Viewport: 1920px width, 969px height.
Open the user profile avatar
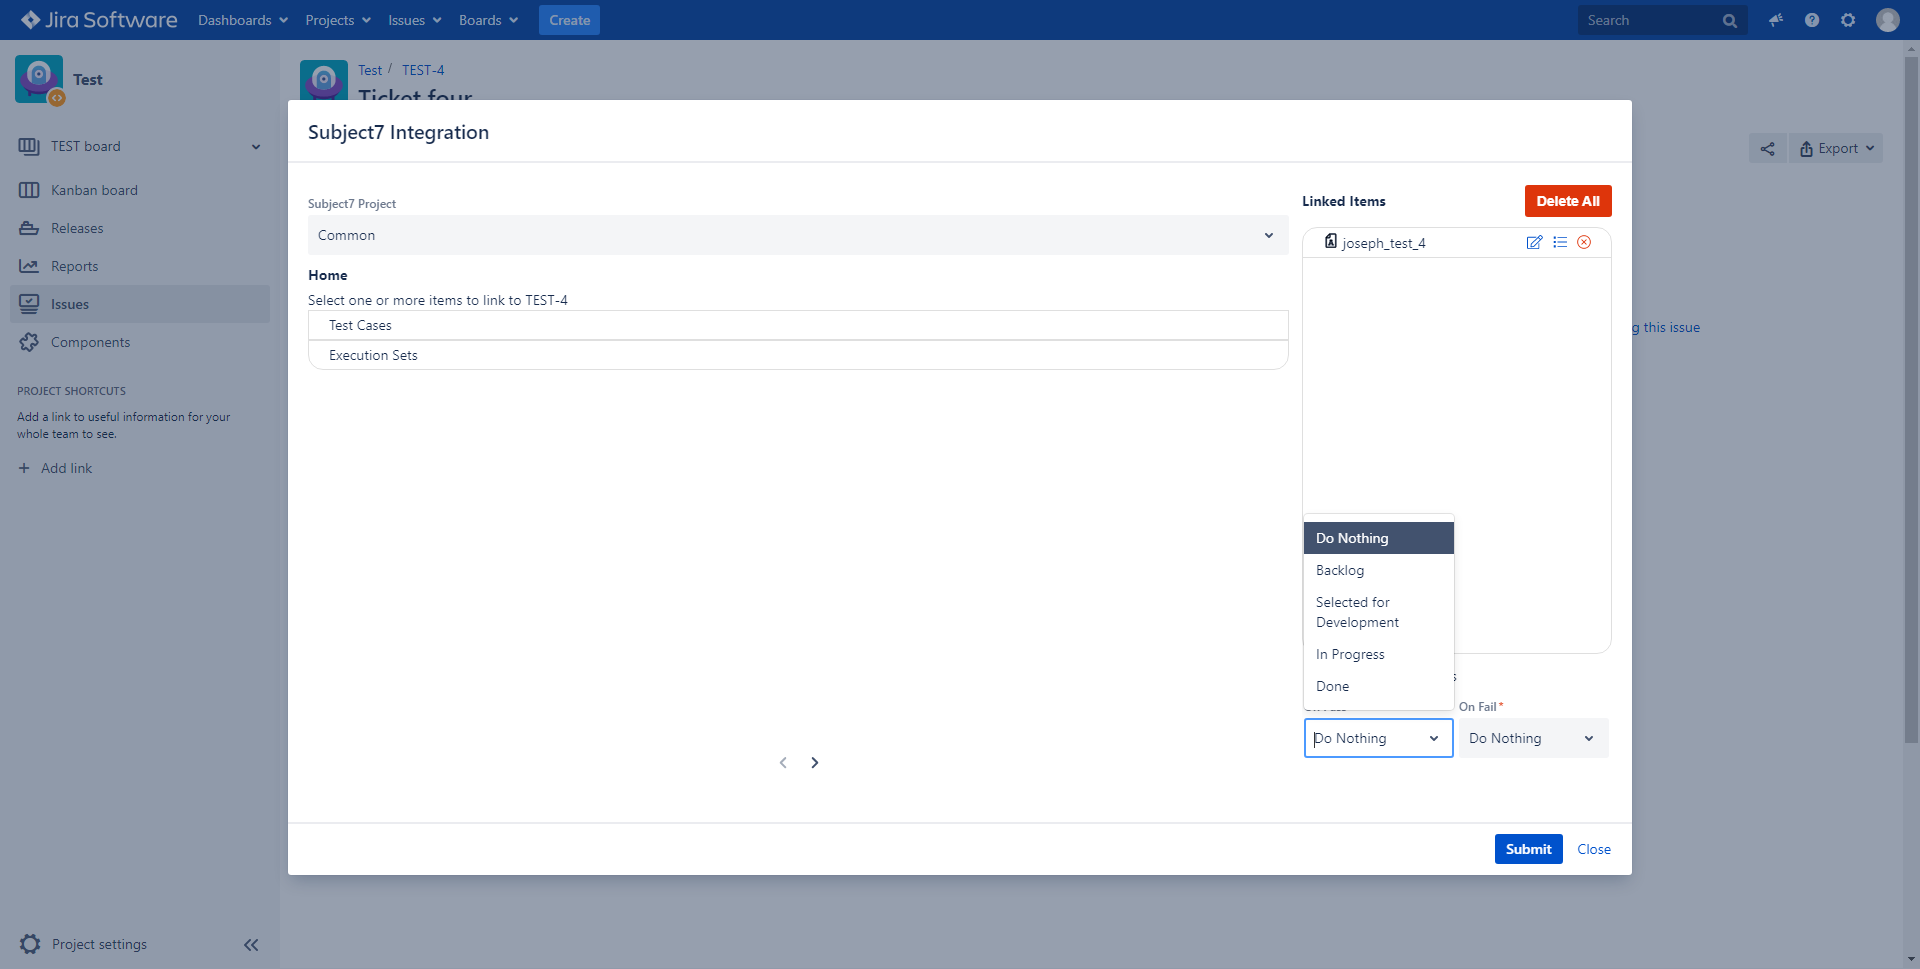[x=1888, y=20]
